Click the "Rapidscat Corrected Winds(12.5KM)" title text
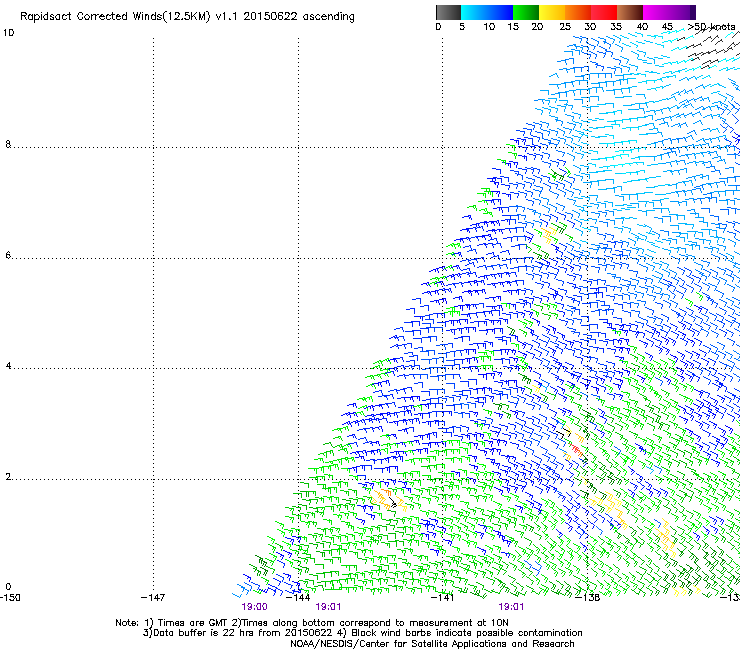The height and width of the screenshot is (650, 740). click(115, 17)
